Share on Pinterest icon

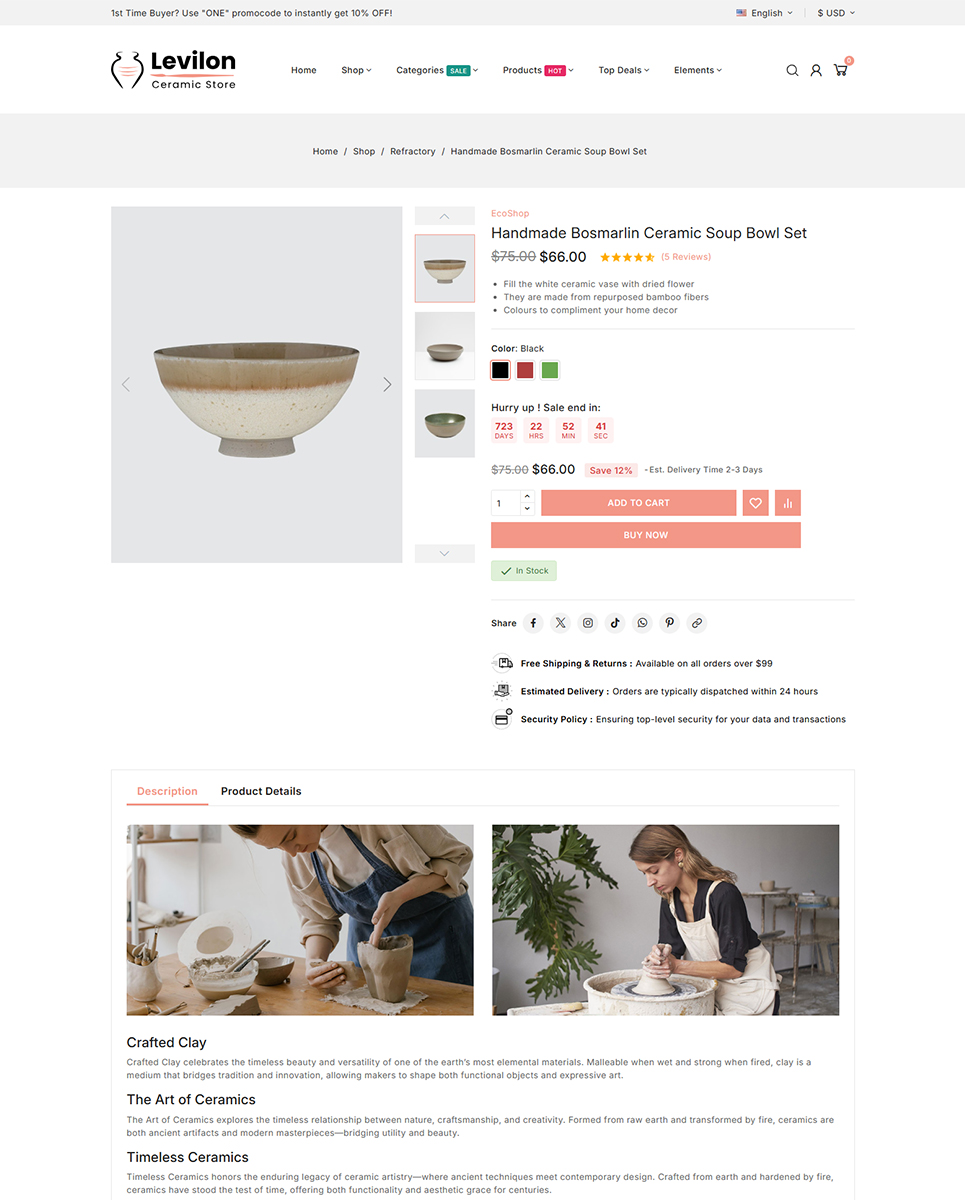670,623
